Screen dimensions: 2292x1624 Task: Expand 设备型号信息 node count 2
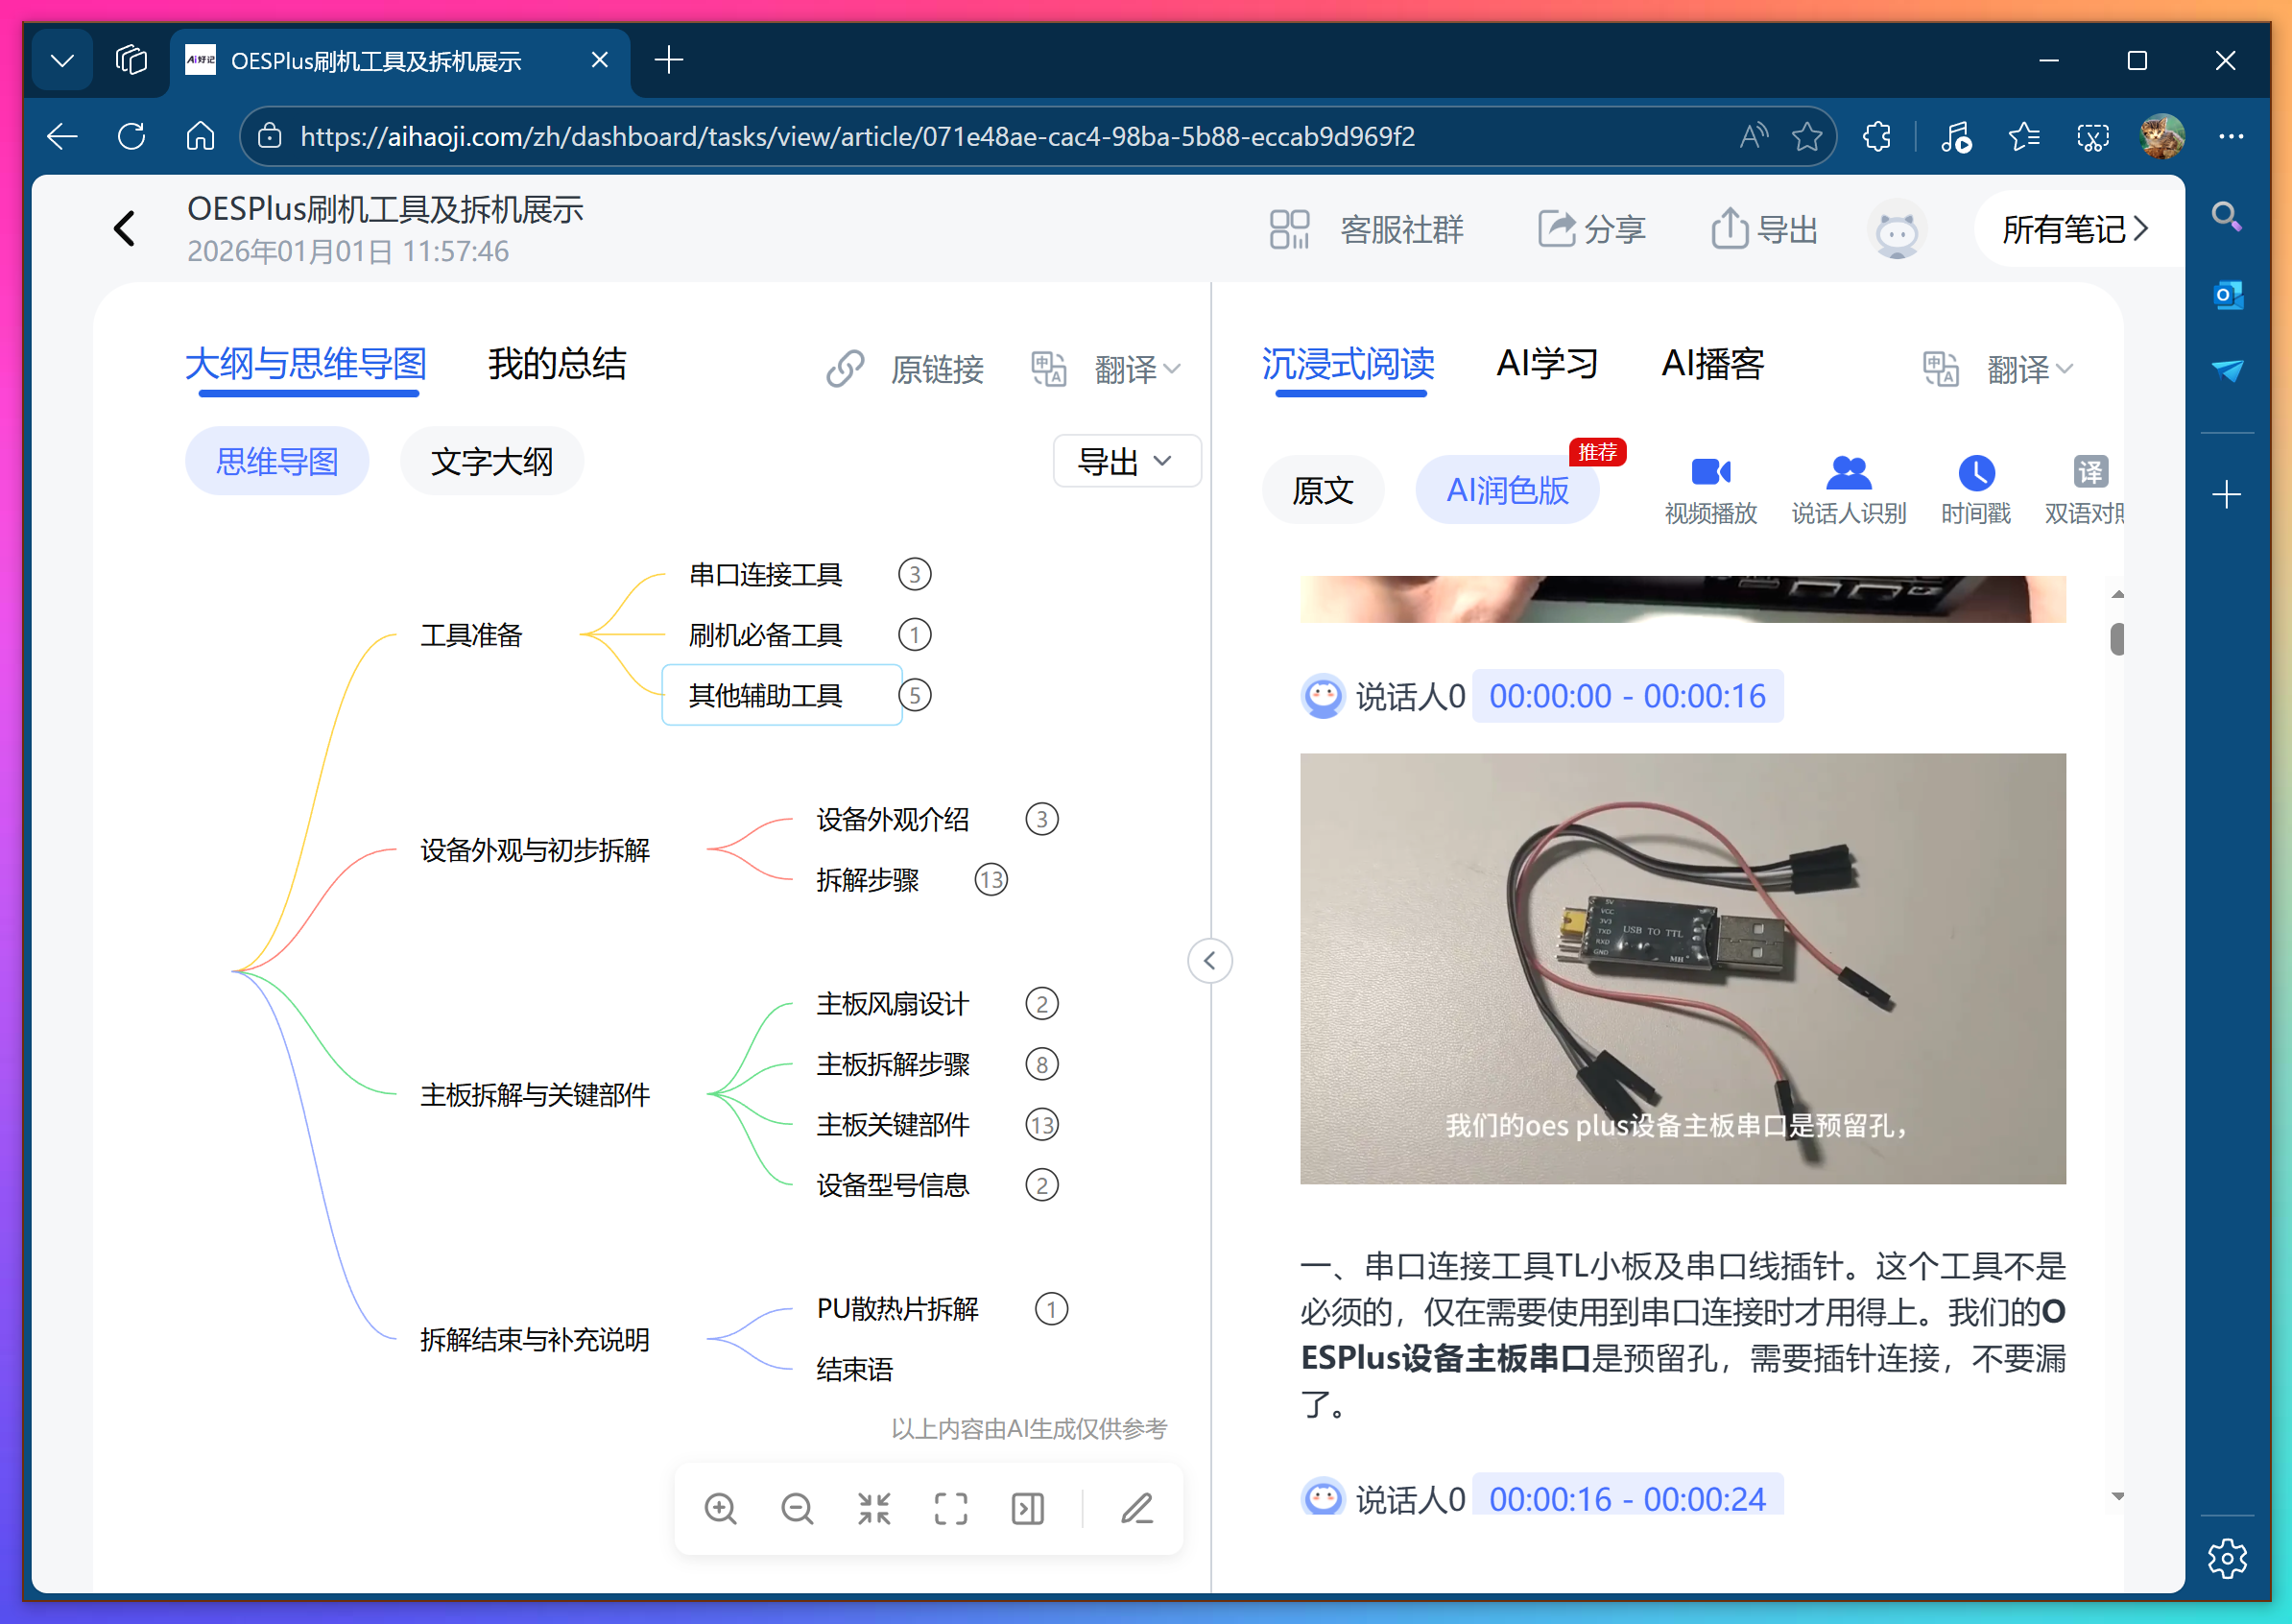click(x=1042, y=1185)
